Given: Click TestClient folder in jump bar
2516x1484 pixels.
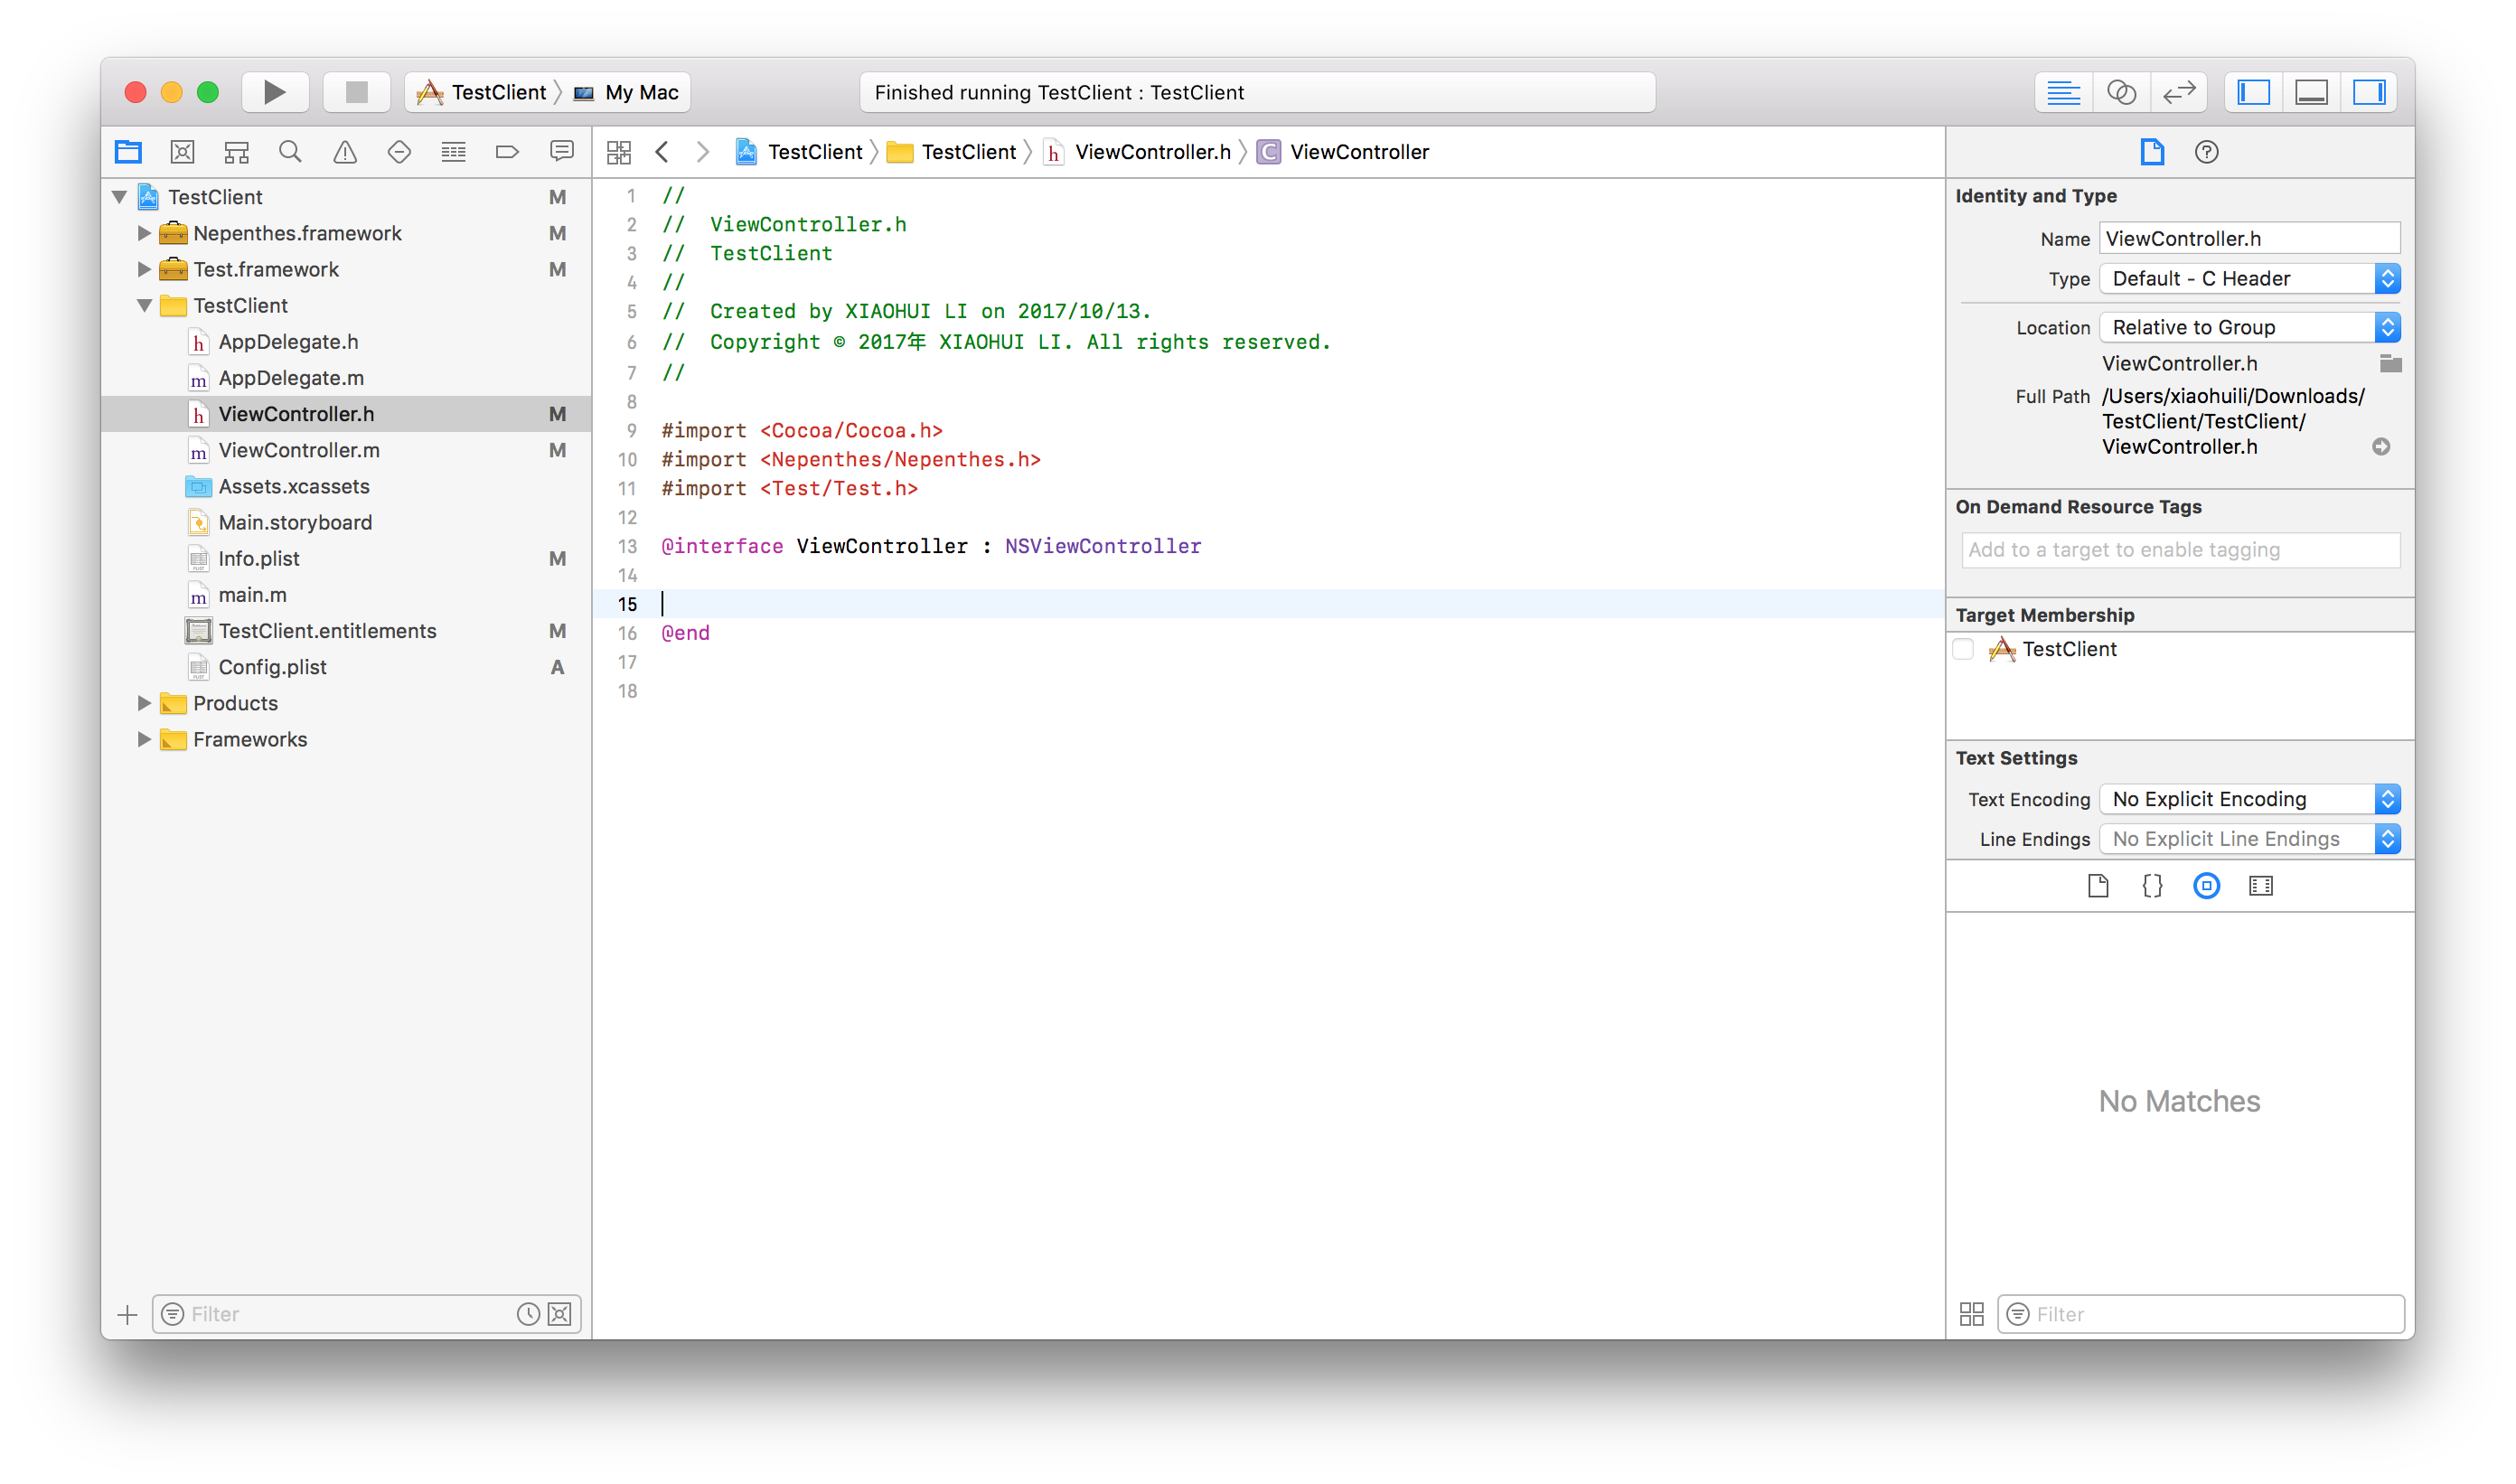Looking at the screenshot, I should click(952, 152).
